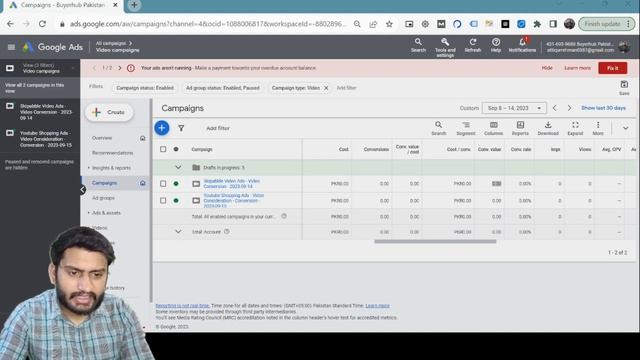Select all campaigns header checkbox
The width and height of the screenshot is (640, 360).
(x=163, y=149)
